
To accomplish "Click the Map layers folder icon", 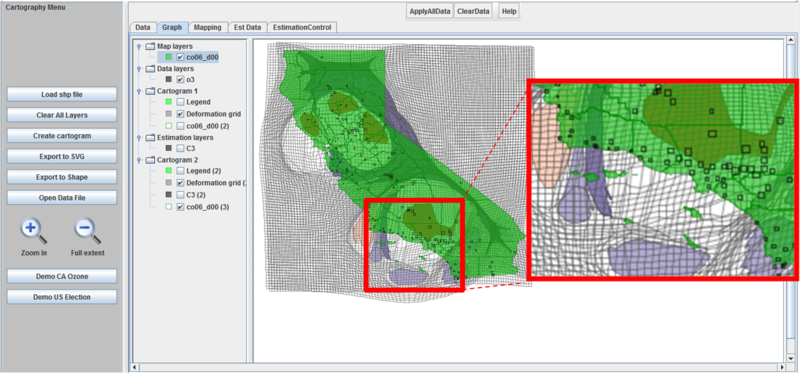I will (x=150, y=46).
